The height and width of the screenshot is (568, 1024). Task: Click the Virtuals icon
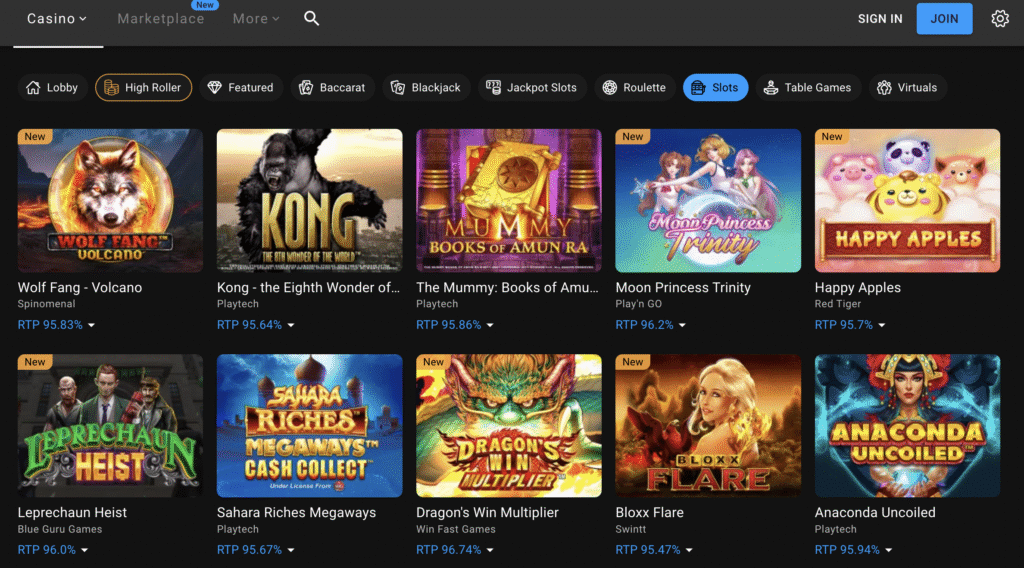coord(884,87)
